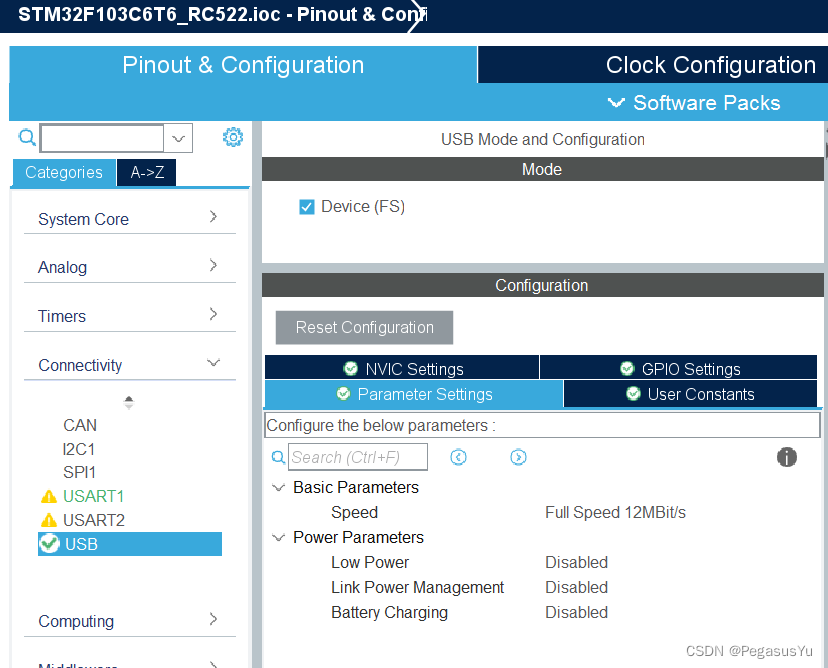
Task: Click the Reset Configuration button
Action: [364, 327]
